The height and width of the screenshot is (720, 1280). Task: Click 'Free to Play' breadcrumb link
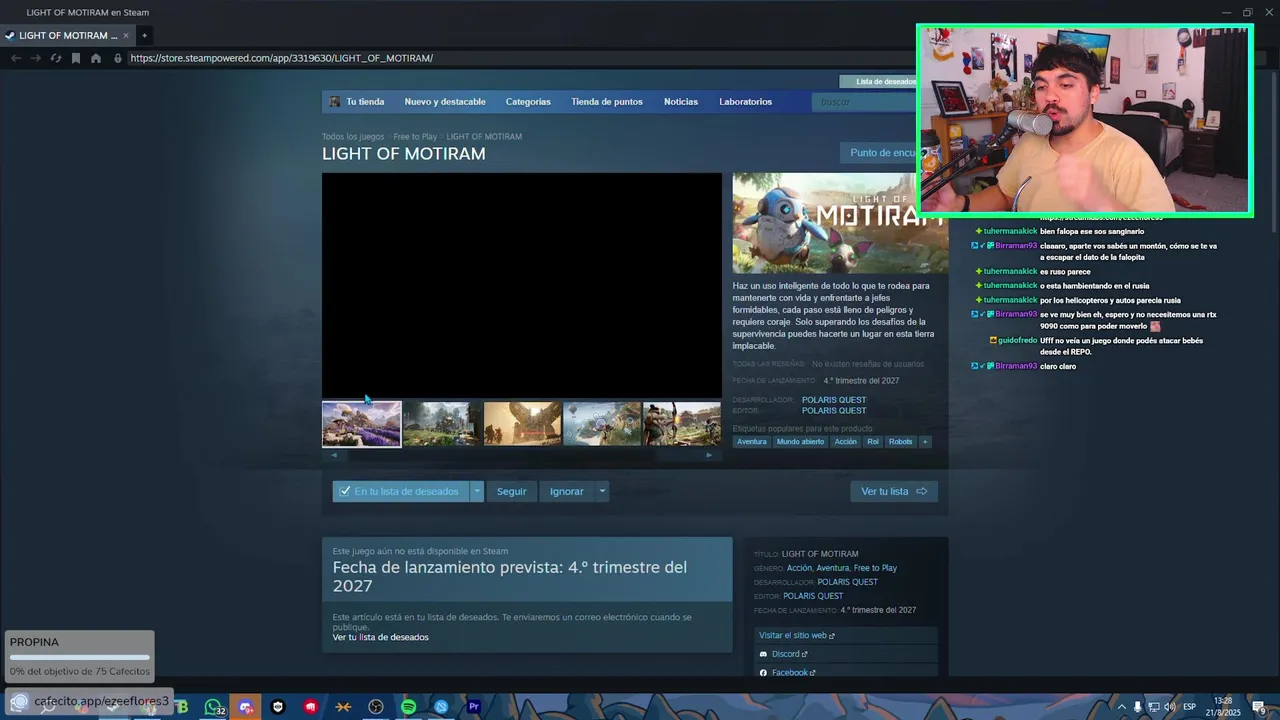click(415, 137)
